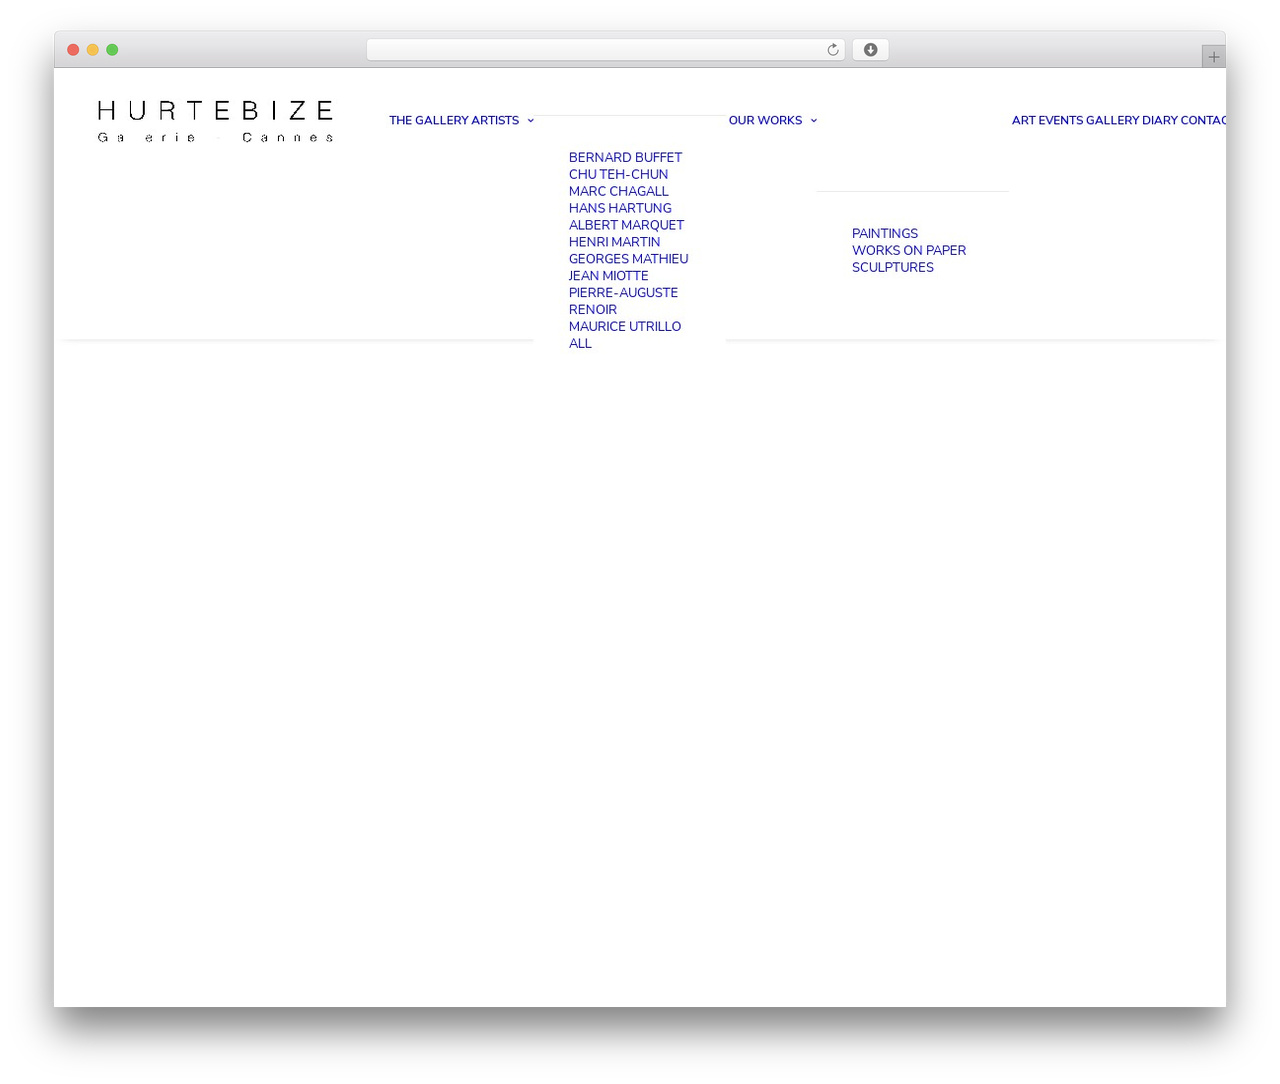
Task: Open Pierre-Auguste Renoir's page
Action: click(x=623, y=301)
